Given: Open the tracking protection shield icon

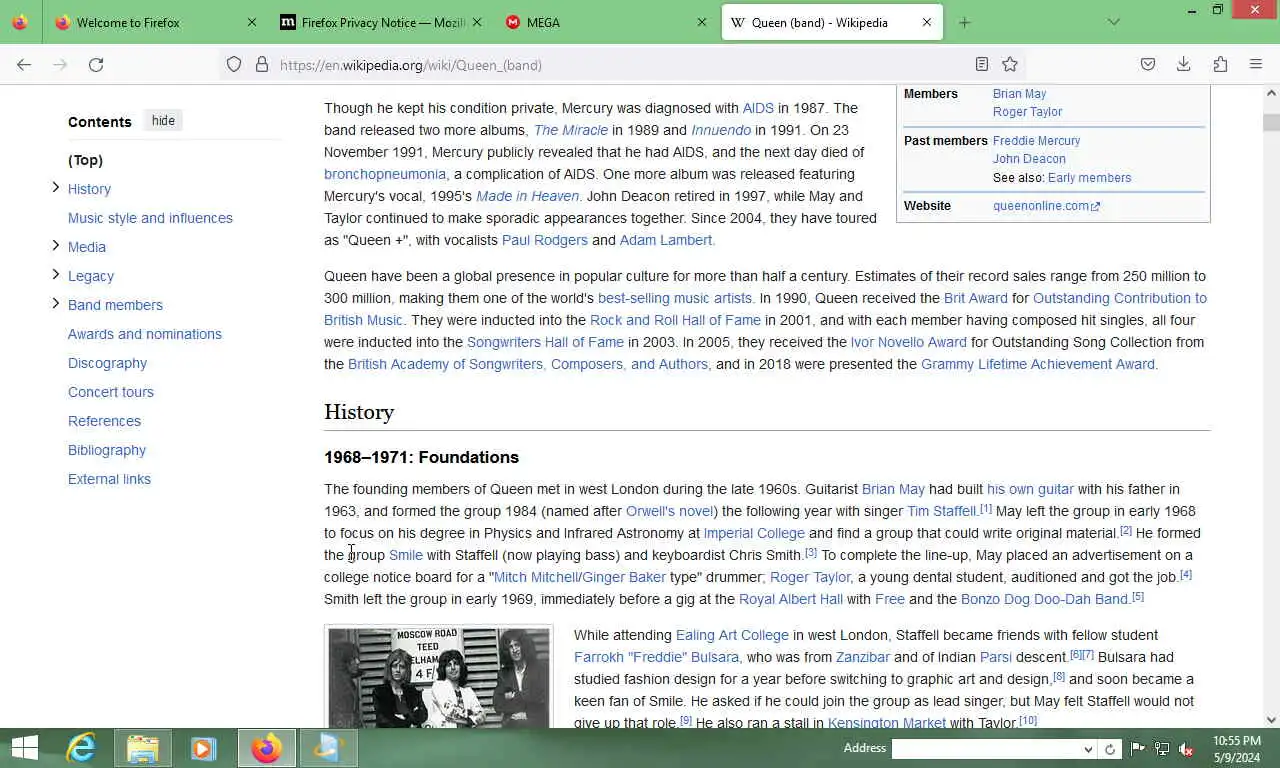Looking at the screenshot, I should [x=234, y=65].
